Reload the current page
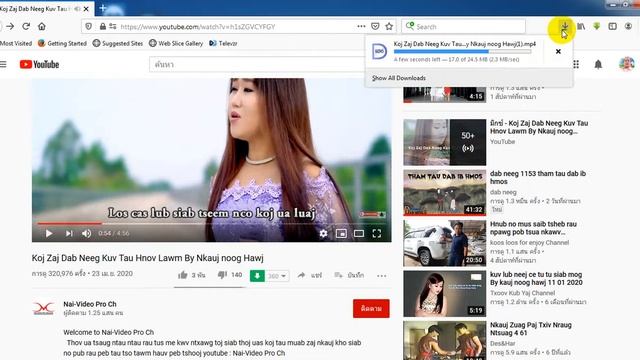 click(x=26, y=27)
